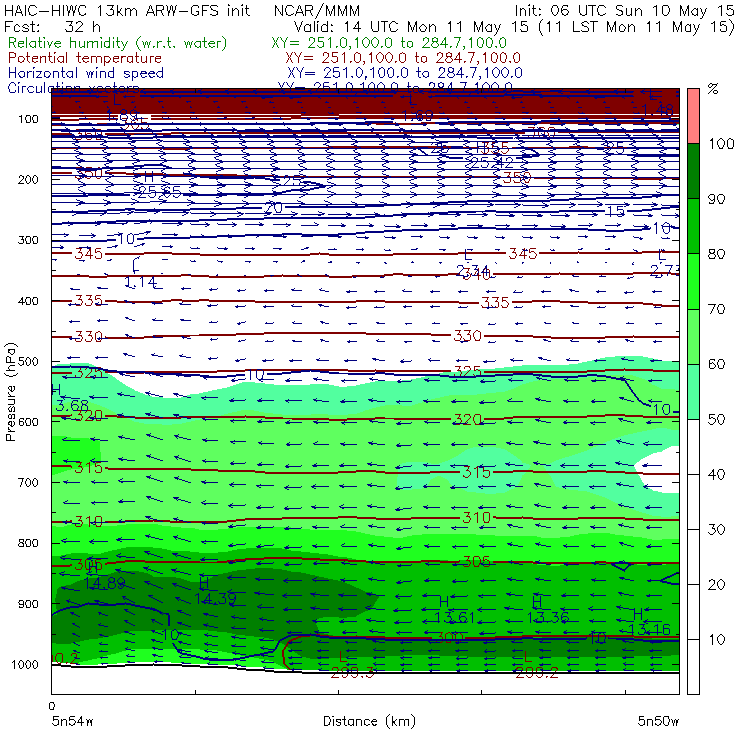Pick the 50–60% mint green color bar segment
740x740 pixels.
pyautogui.click(x=693, y=392)
